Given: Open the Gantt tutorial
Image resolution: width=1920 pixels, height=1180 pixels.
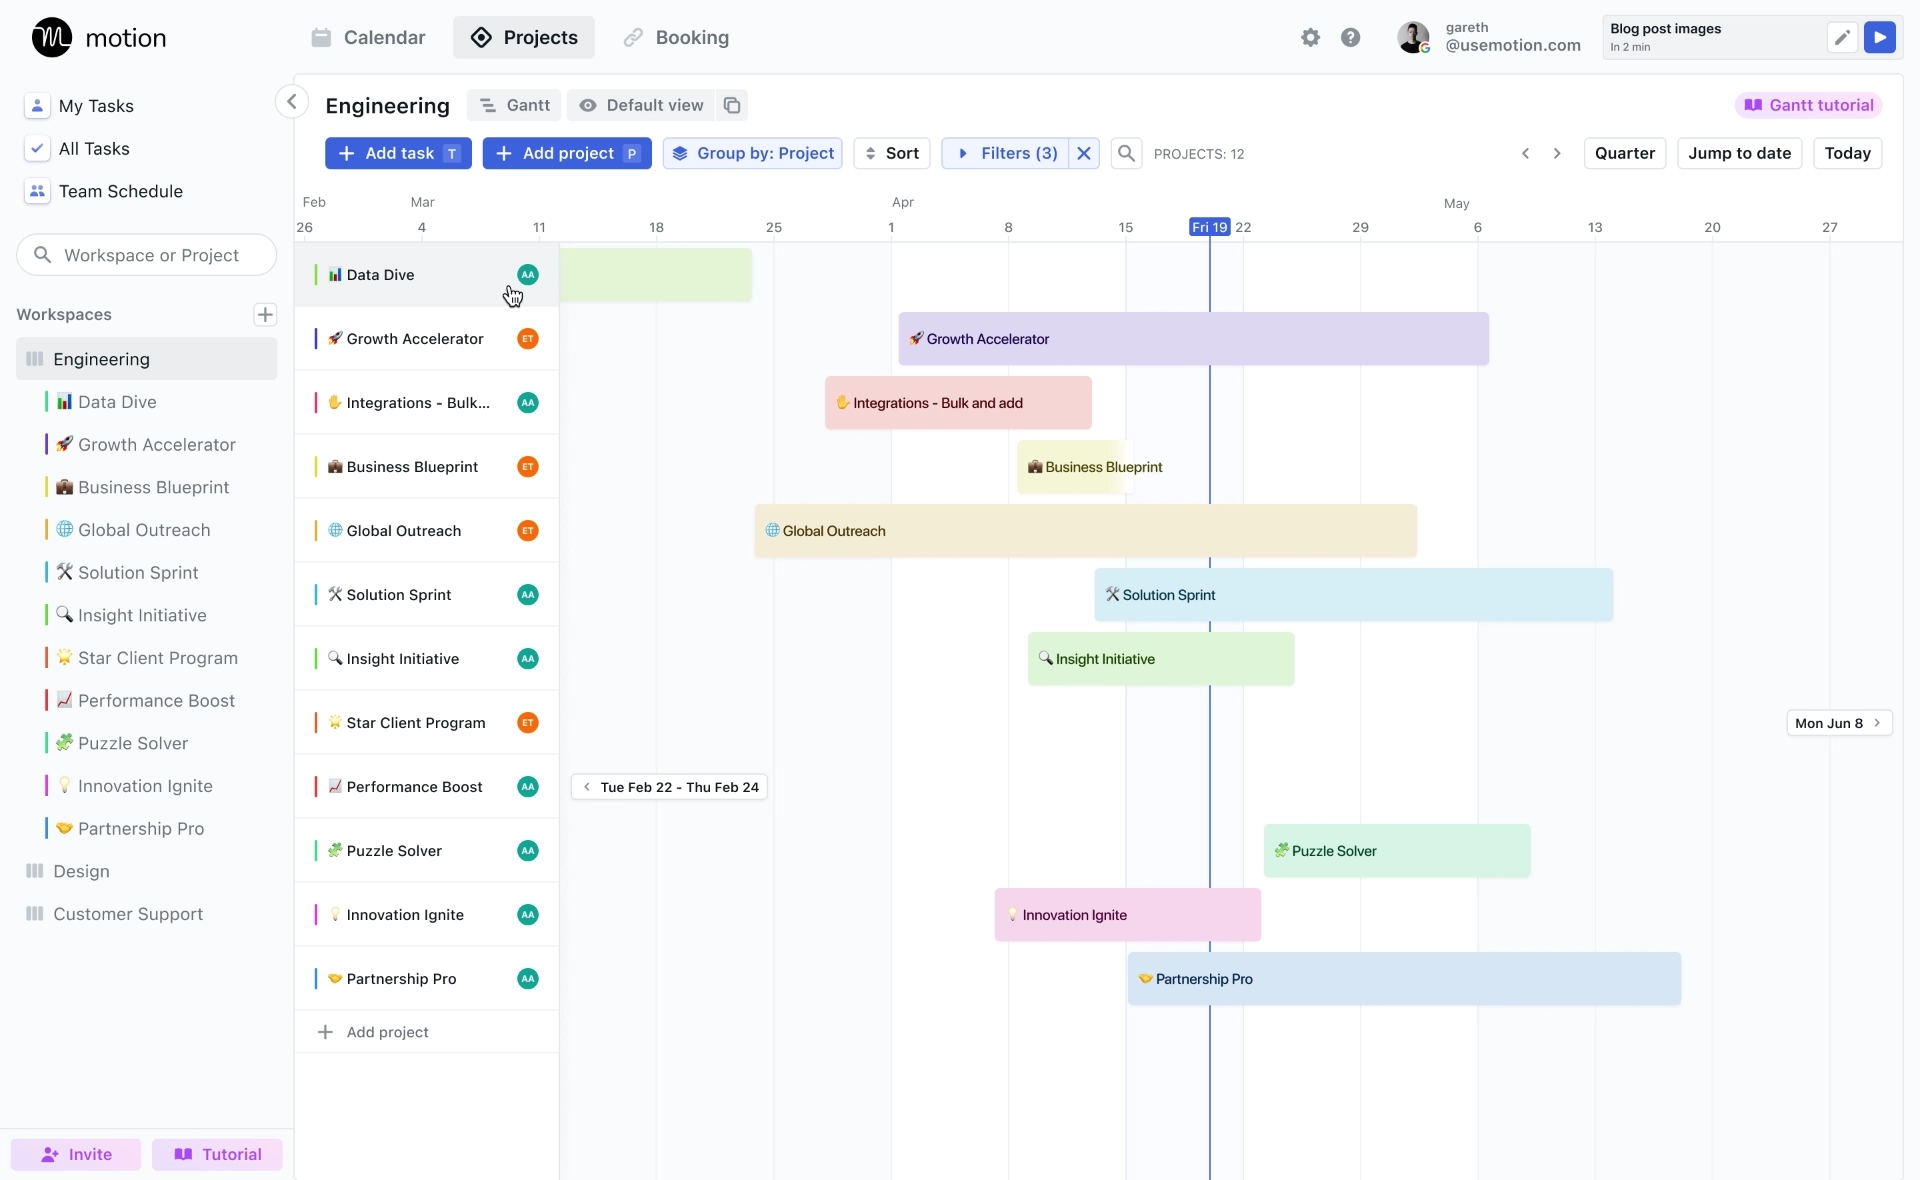Looking at the screenshot, I should coord(1808,104).
